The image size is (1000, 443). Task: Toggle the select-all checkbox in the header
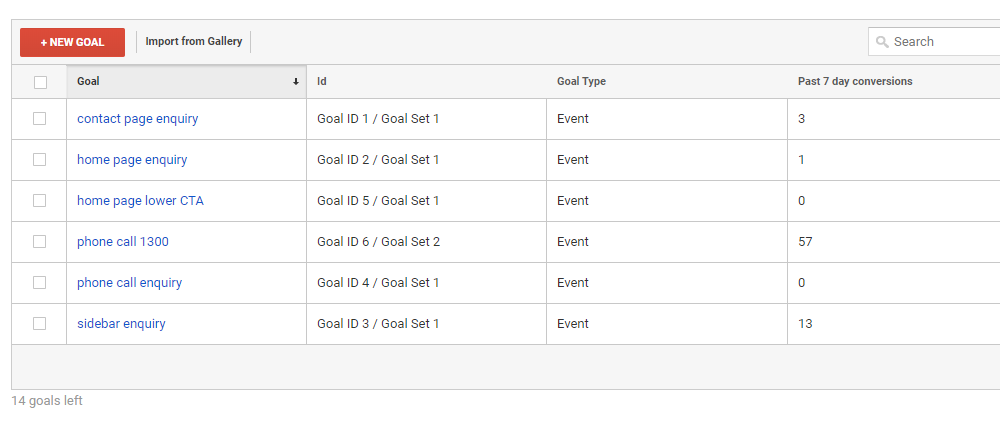(40, 82)
